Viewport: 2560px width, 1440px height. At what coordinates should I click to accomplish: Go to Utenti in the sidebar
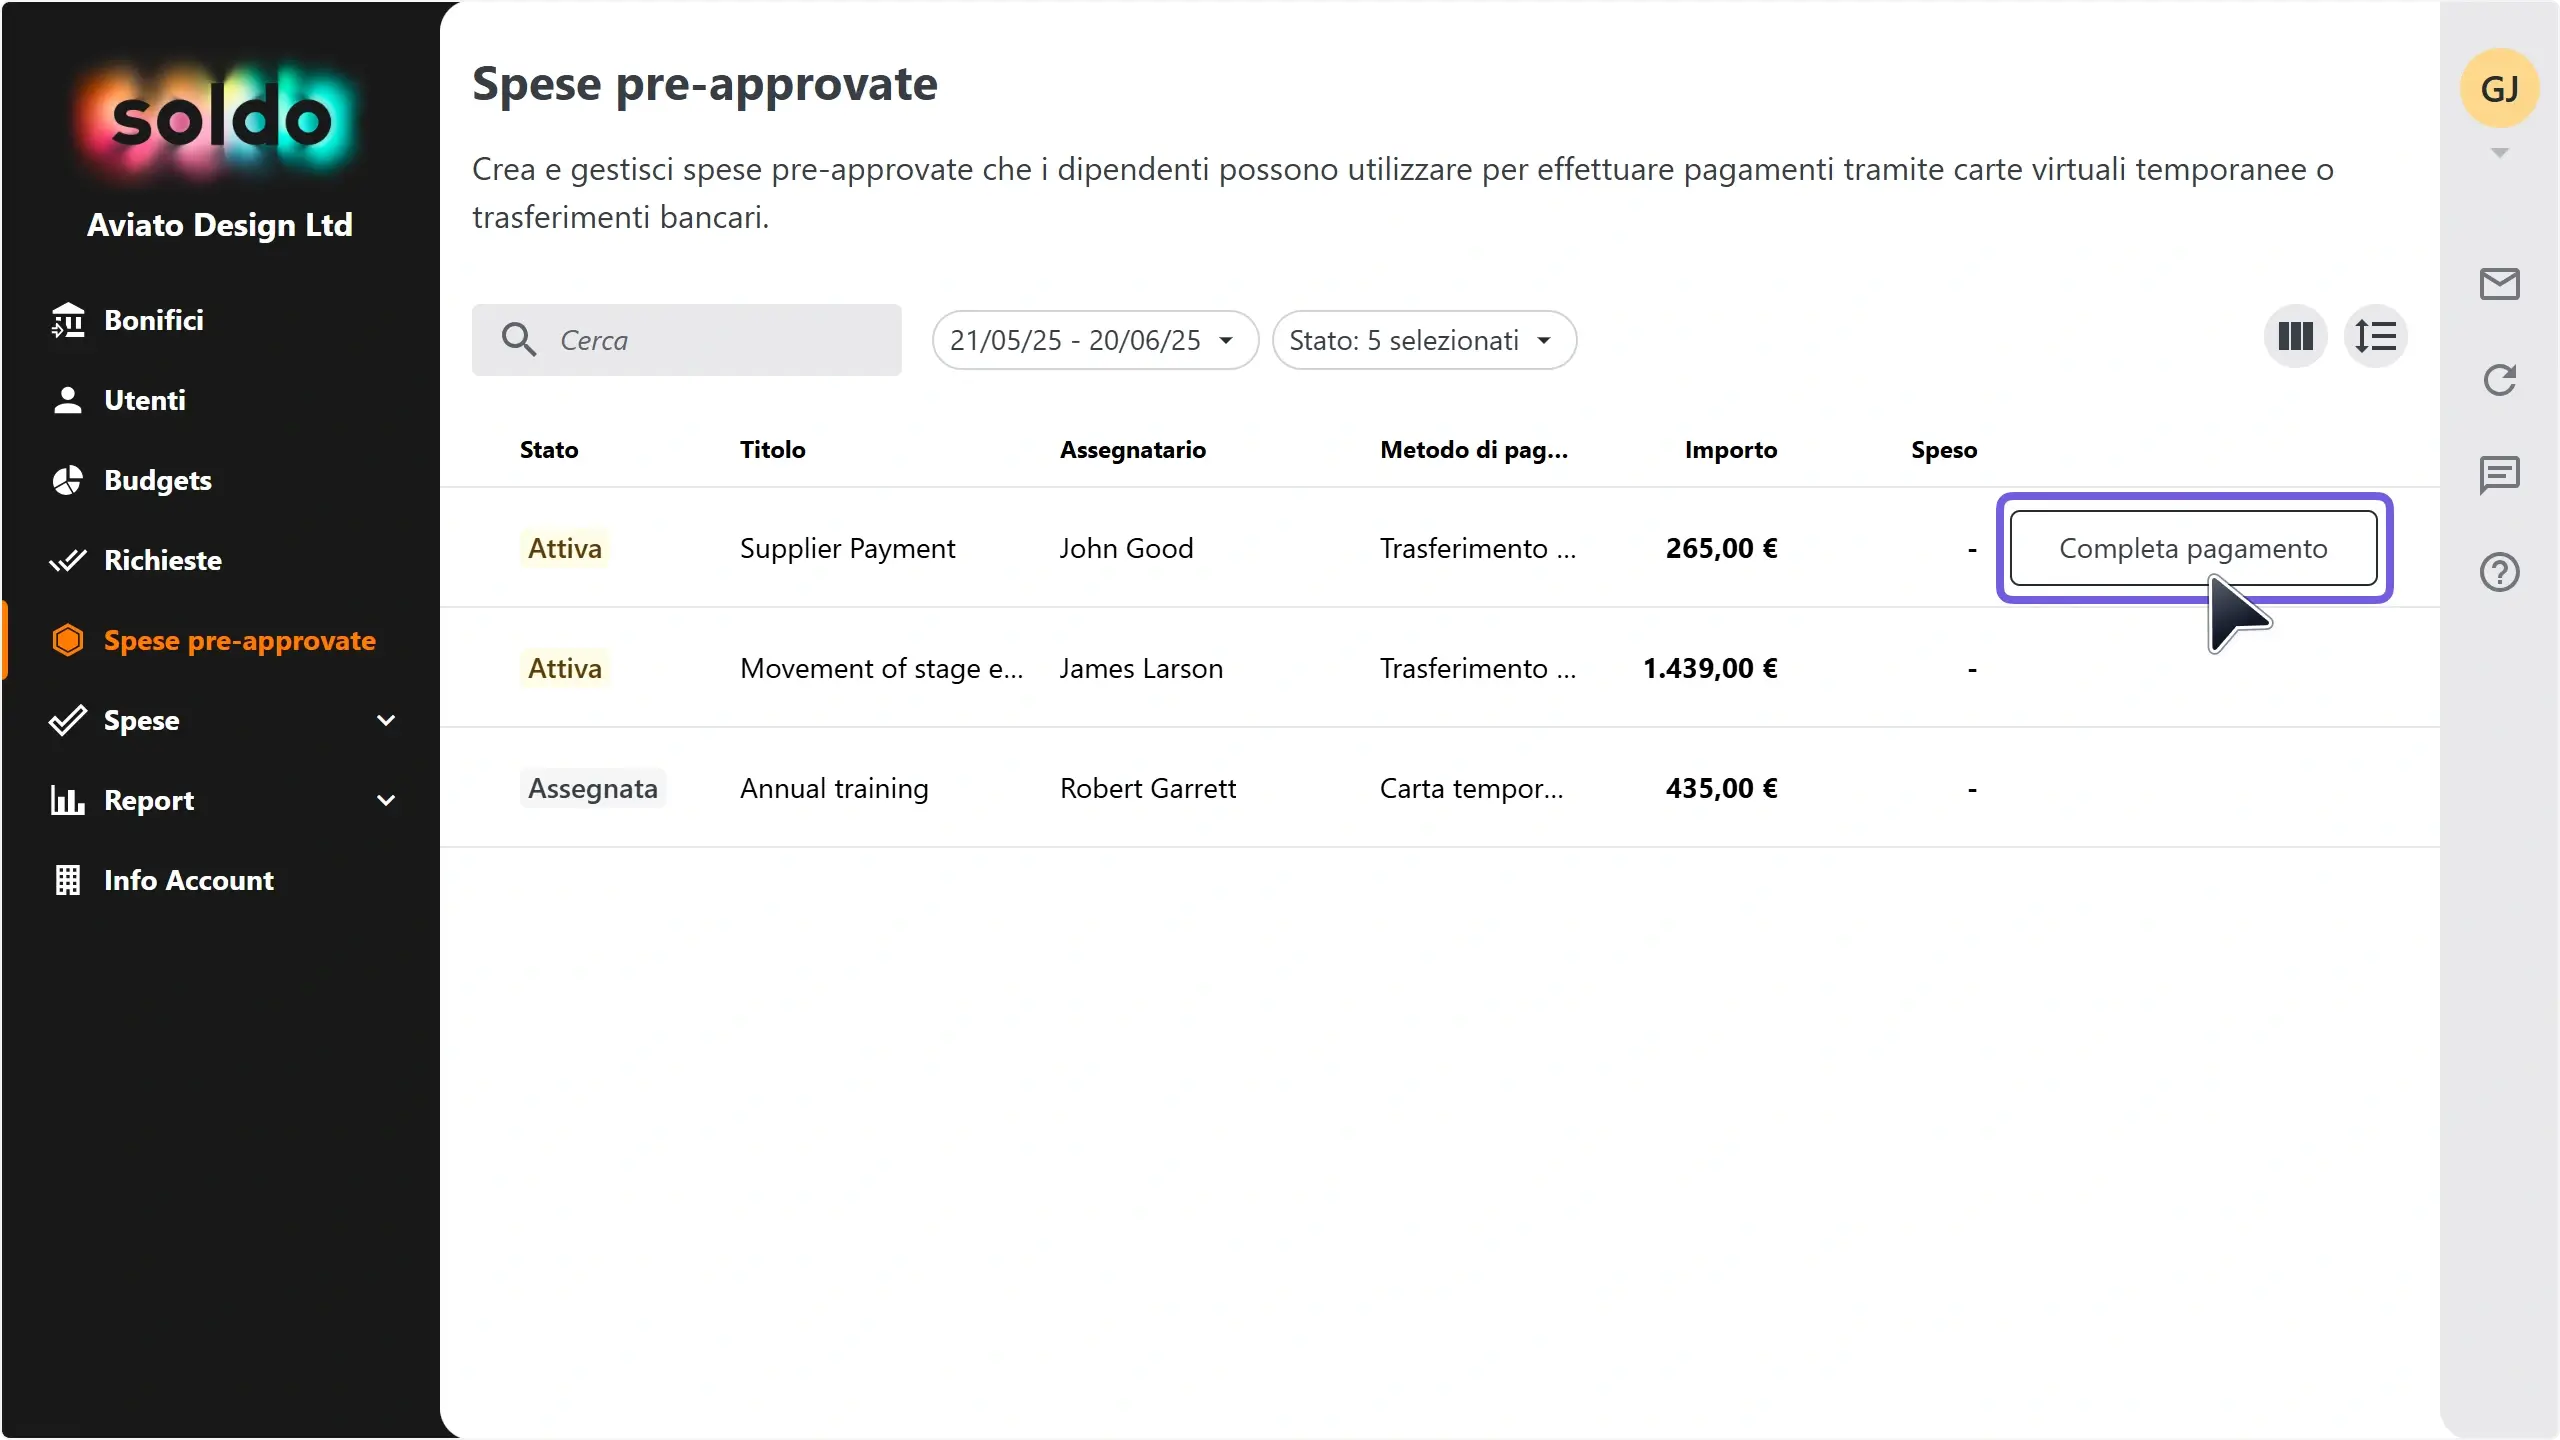[x=145, y=400]
